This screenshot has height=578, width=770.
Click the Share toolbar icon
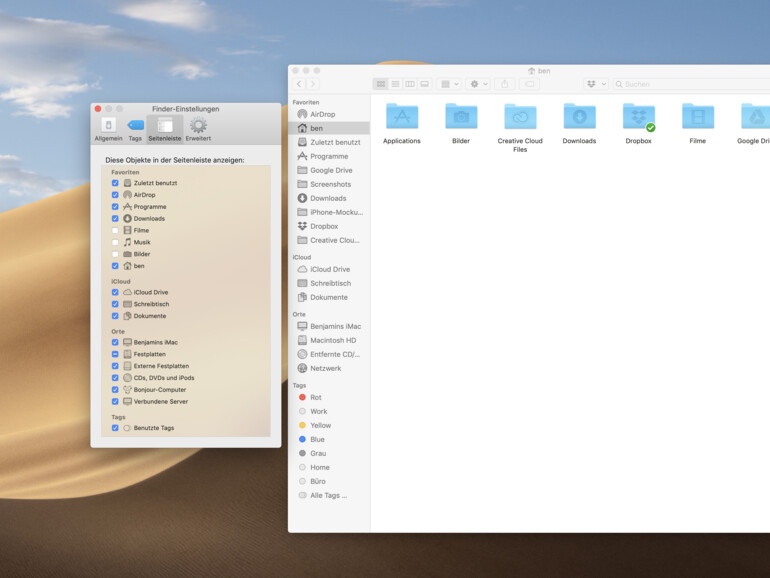505,84
